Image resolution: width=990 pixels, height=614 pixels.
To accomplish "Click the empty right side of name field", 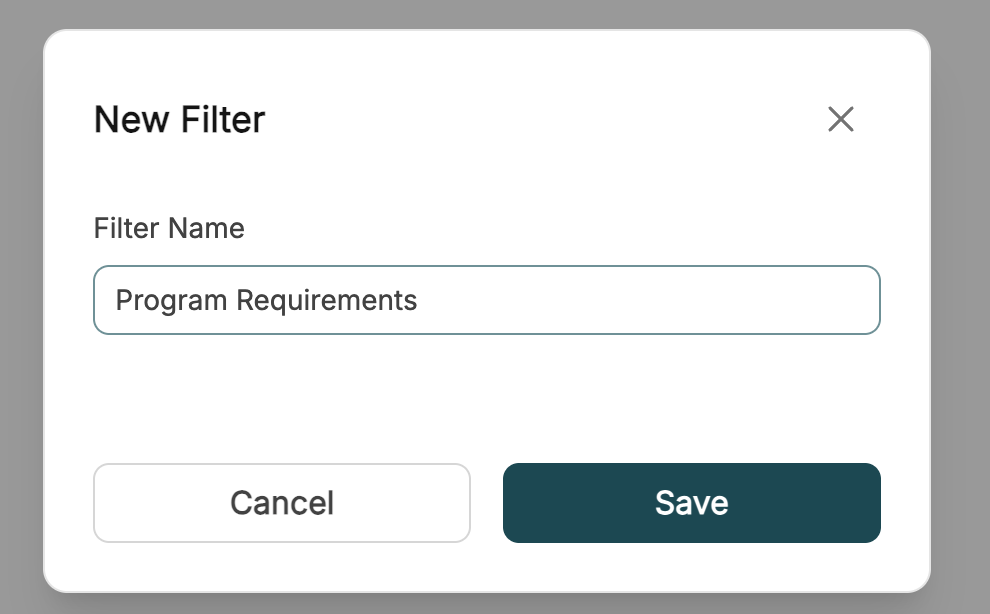I will coord(650,300).
